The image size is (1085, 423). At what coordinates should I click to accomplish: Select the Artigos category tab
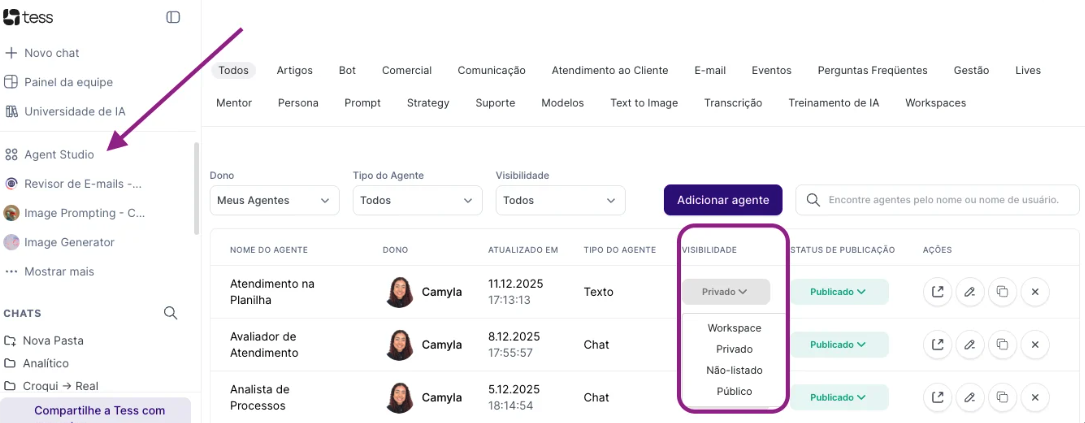click(295, 70)
